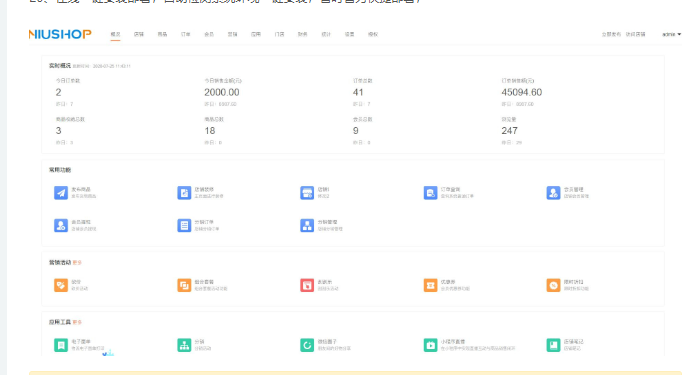Open the blue distribution management hierarchy icon
The width and height of the screenshot is (693, 375).
pyautogui.click(x=307, y=226)
